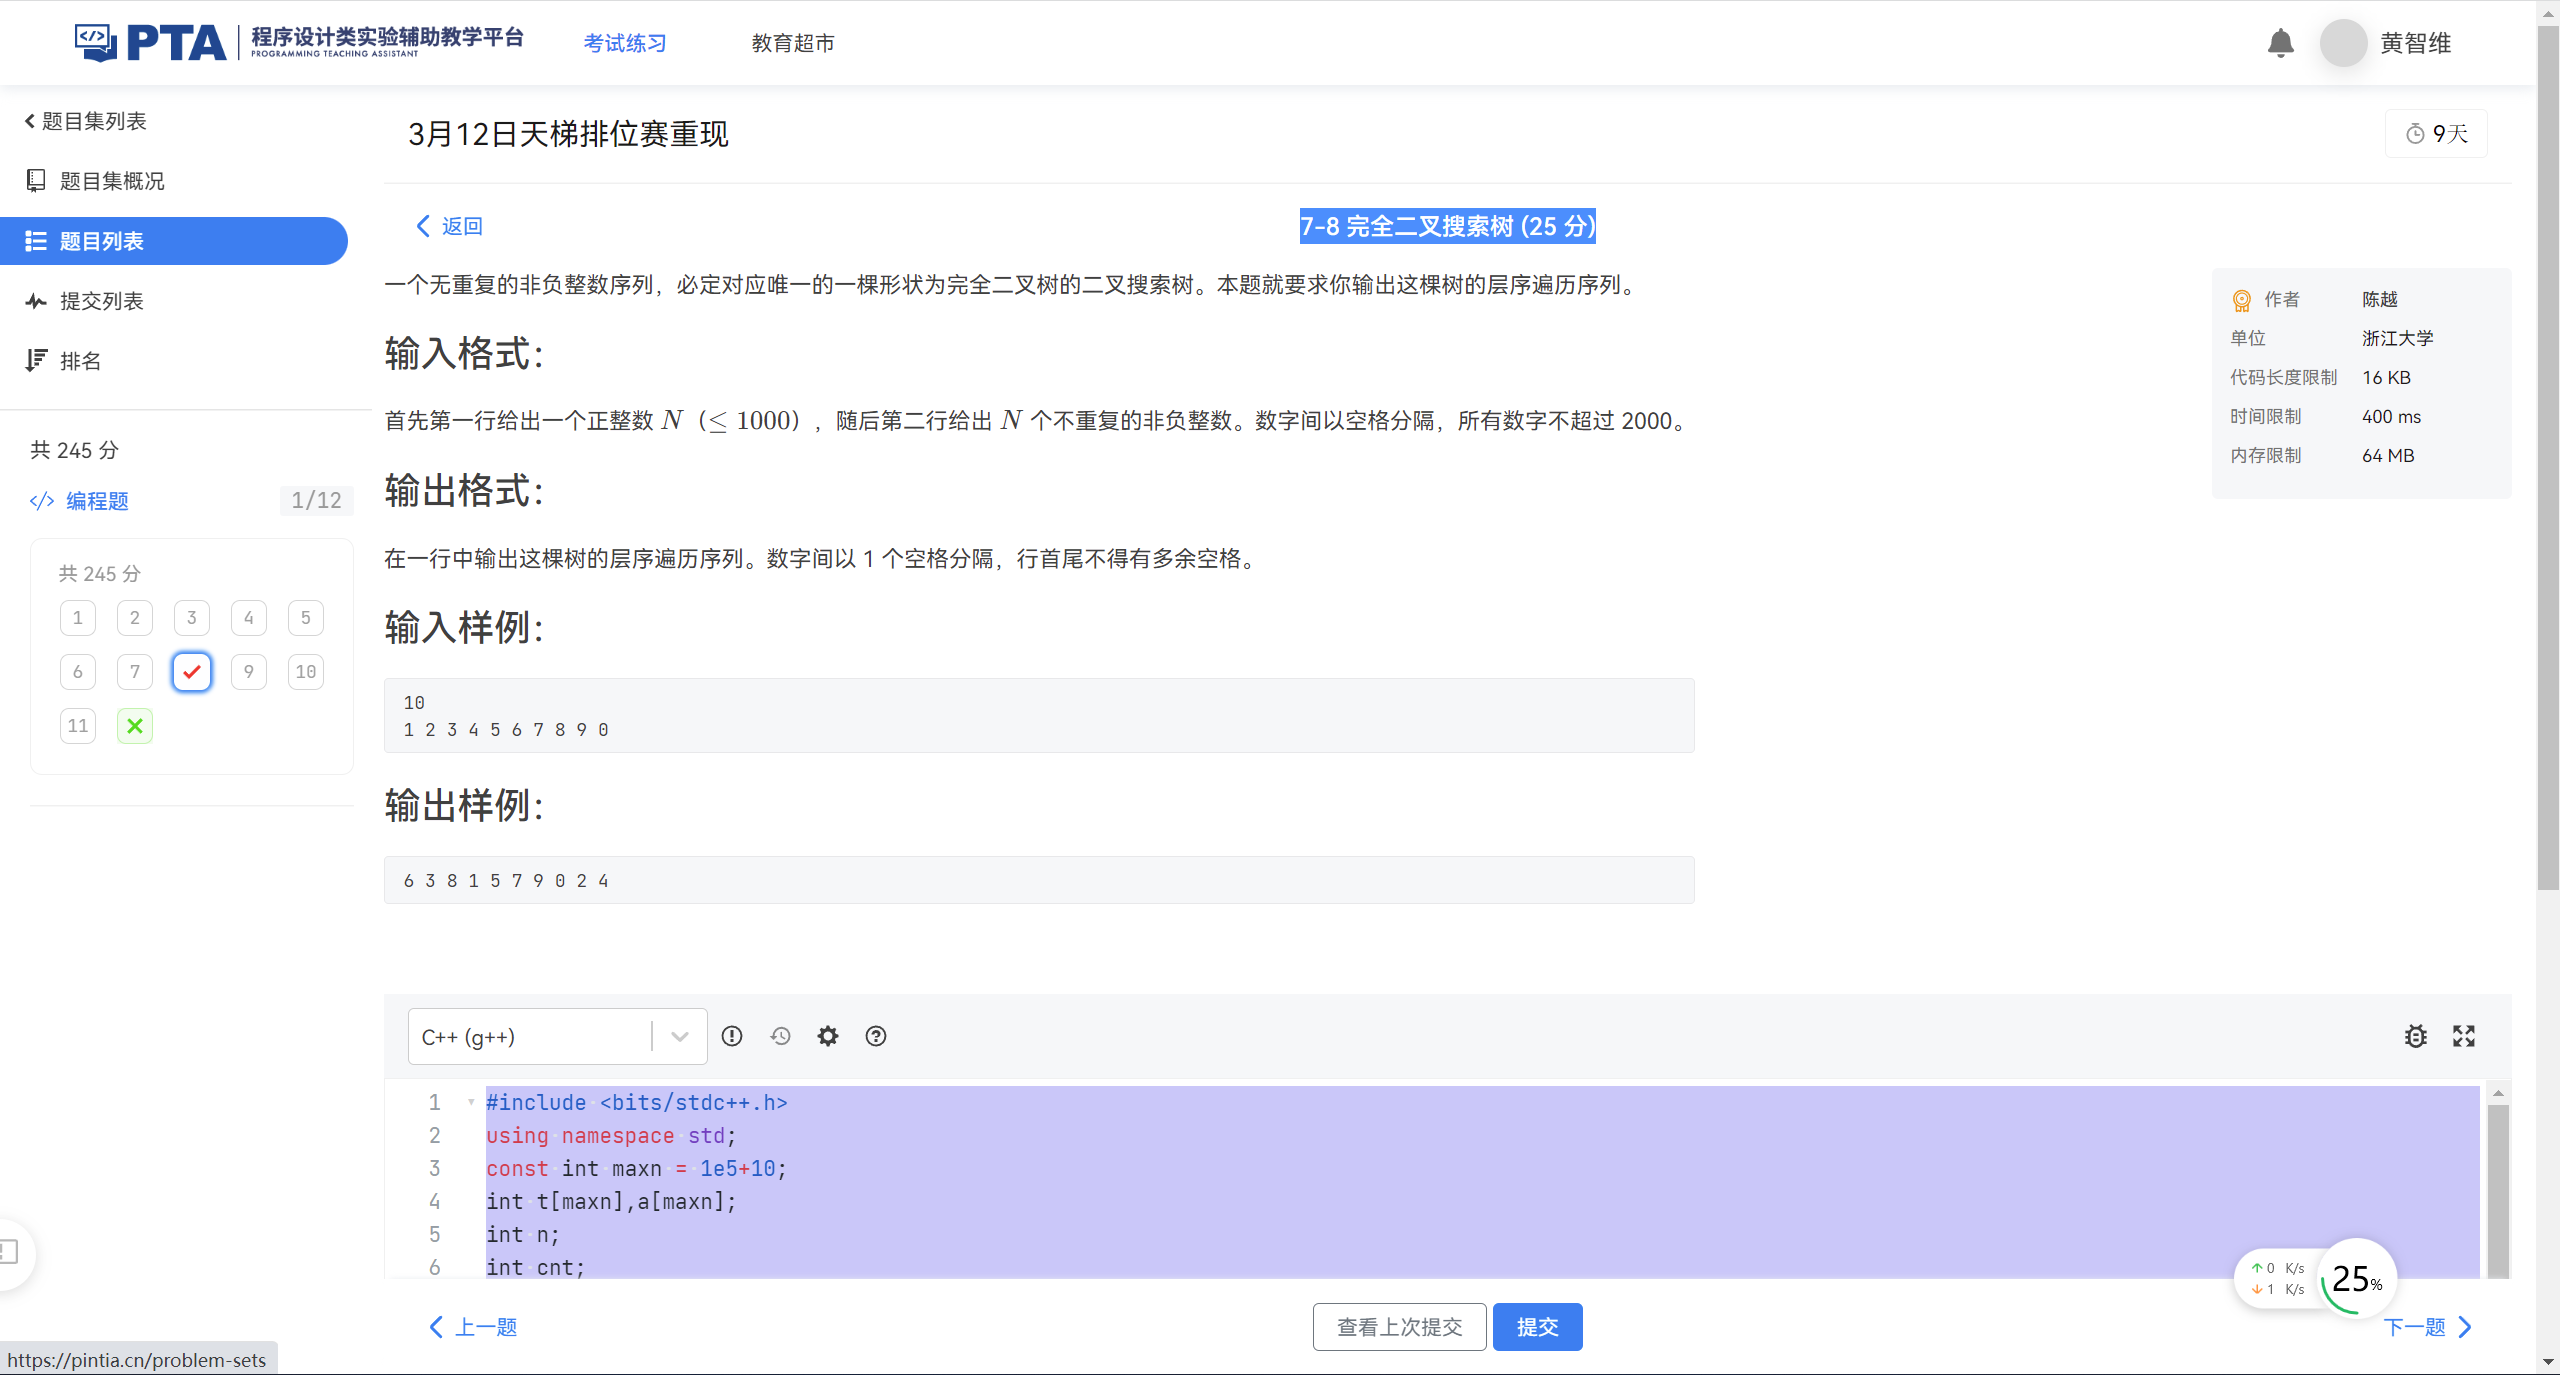Click the PTA platform logo
Screen dimensions: 2560x1375
pos(299,42)
